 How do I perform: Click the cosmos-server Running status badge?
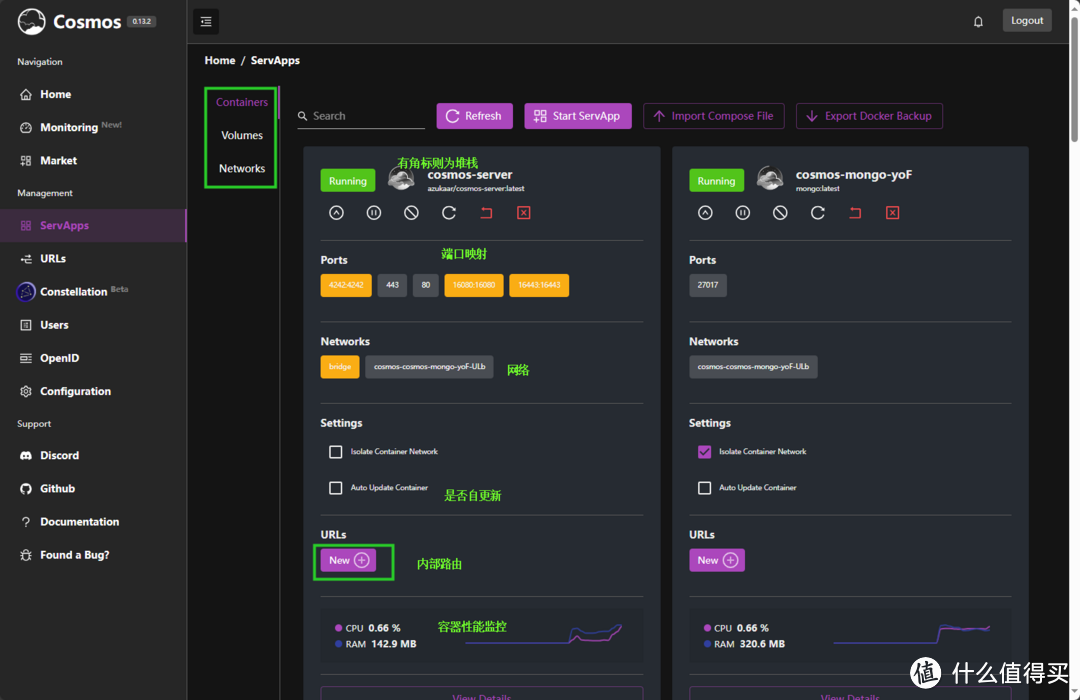(348, 181)
